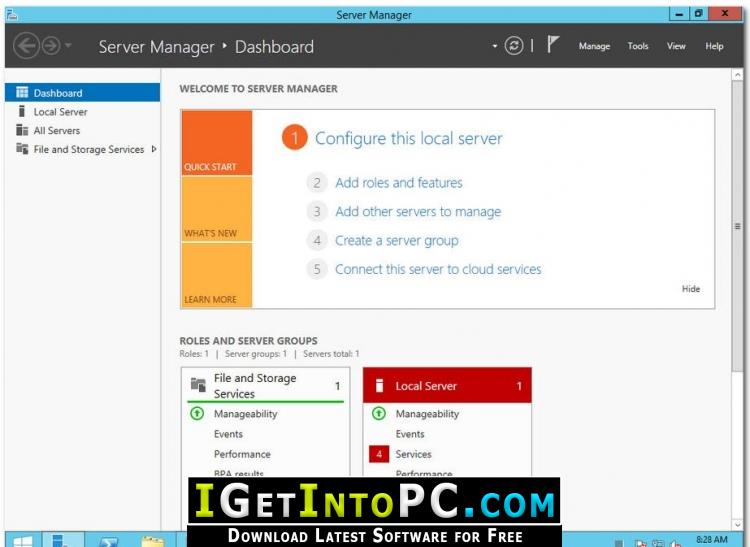Viewport: 750px width, 547px height.
Task: Click Server Manager taskbar icon
Action: [63, 540]
